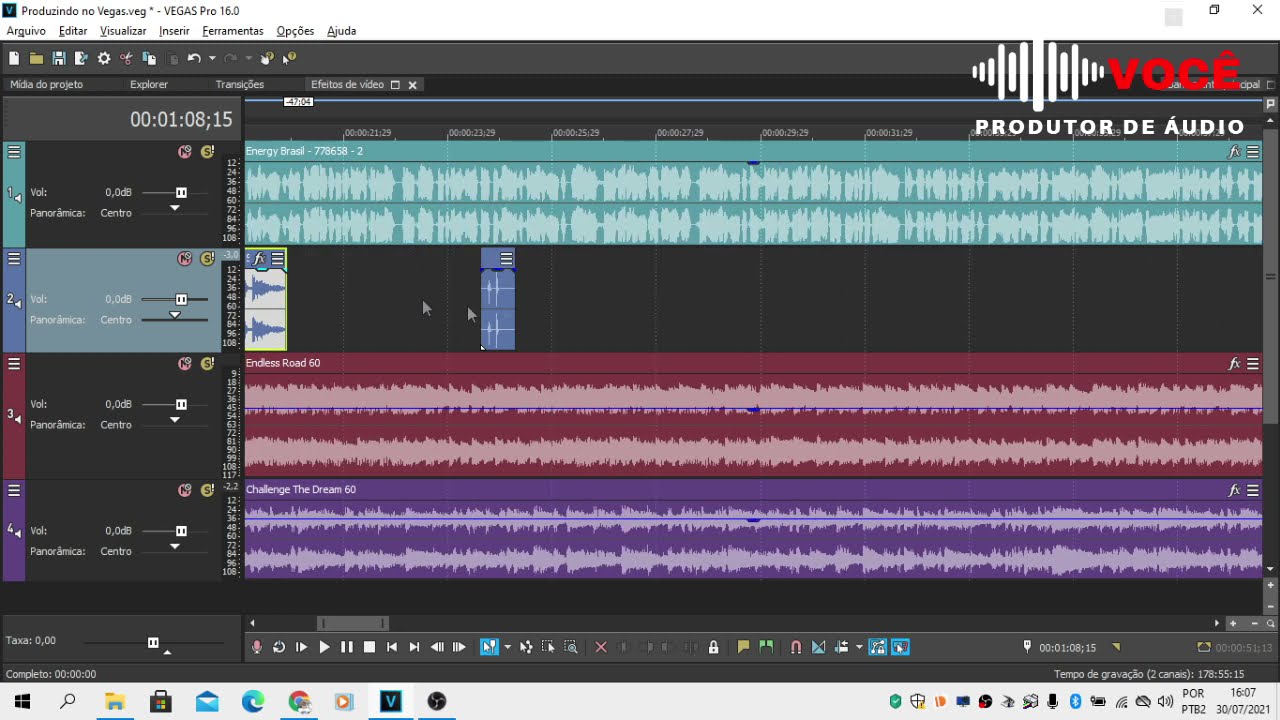Insert a region with the green icon
1280x720 pixels.
pos(766,647)
